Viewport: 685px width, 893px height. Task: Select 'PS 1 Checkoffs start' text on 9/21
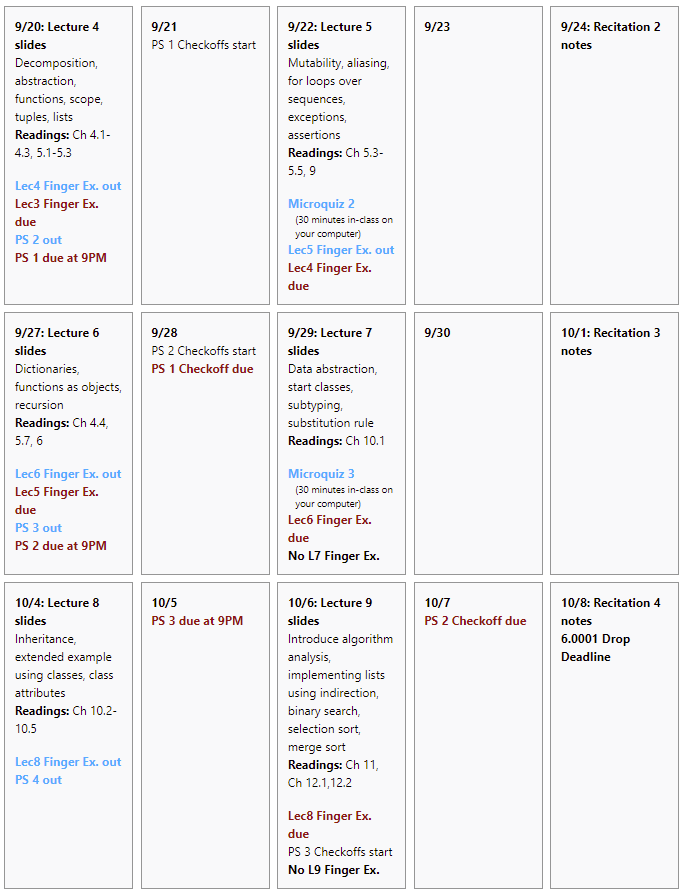203,45
